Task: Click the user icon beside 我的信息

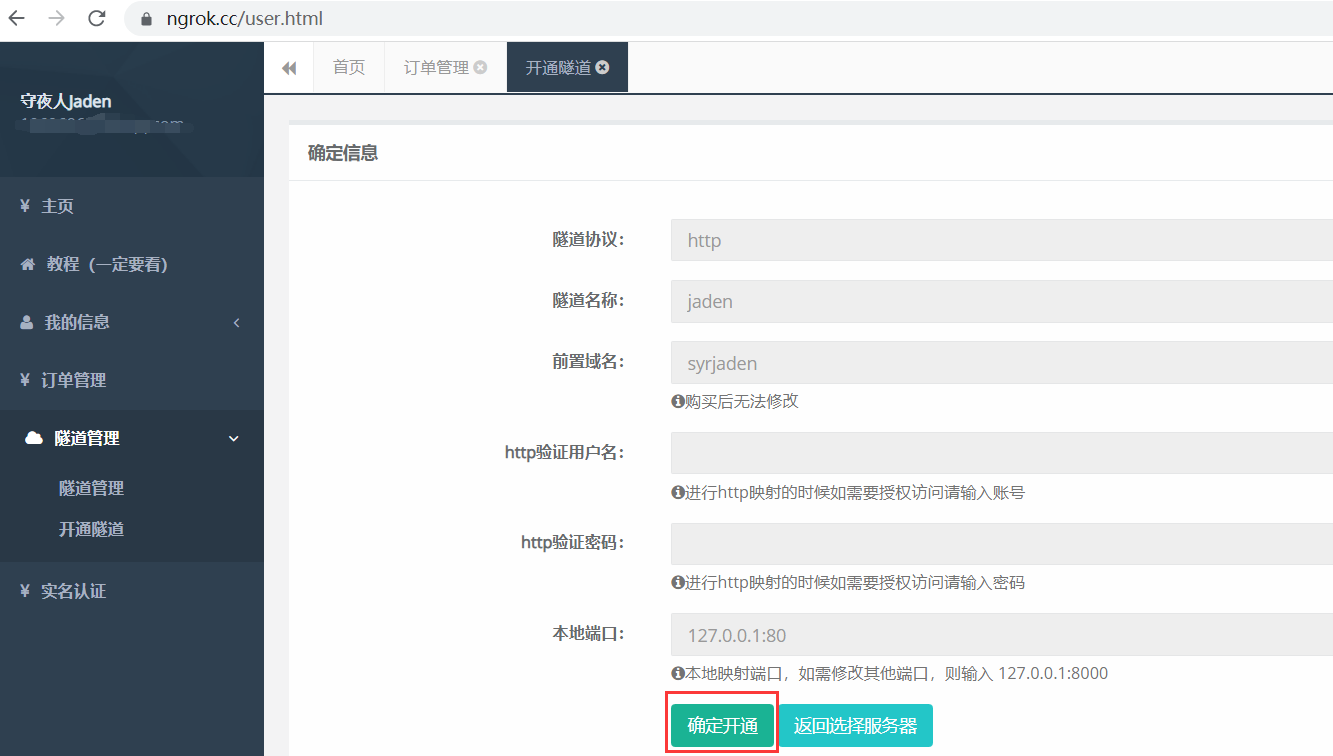Action: (27, 322)
